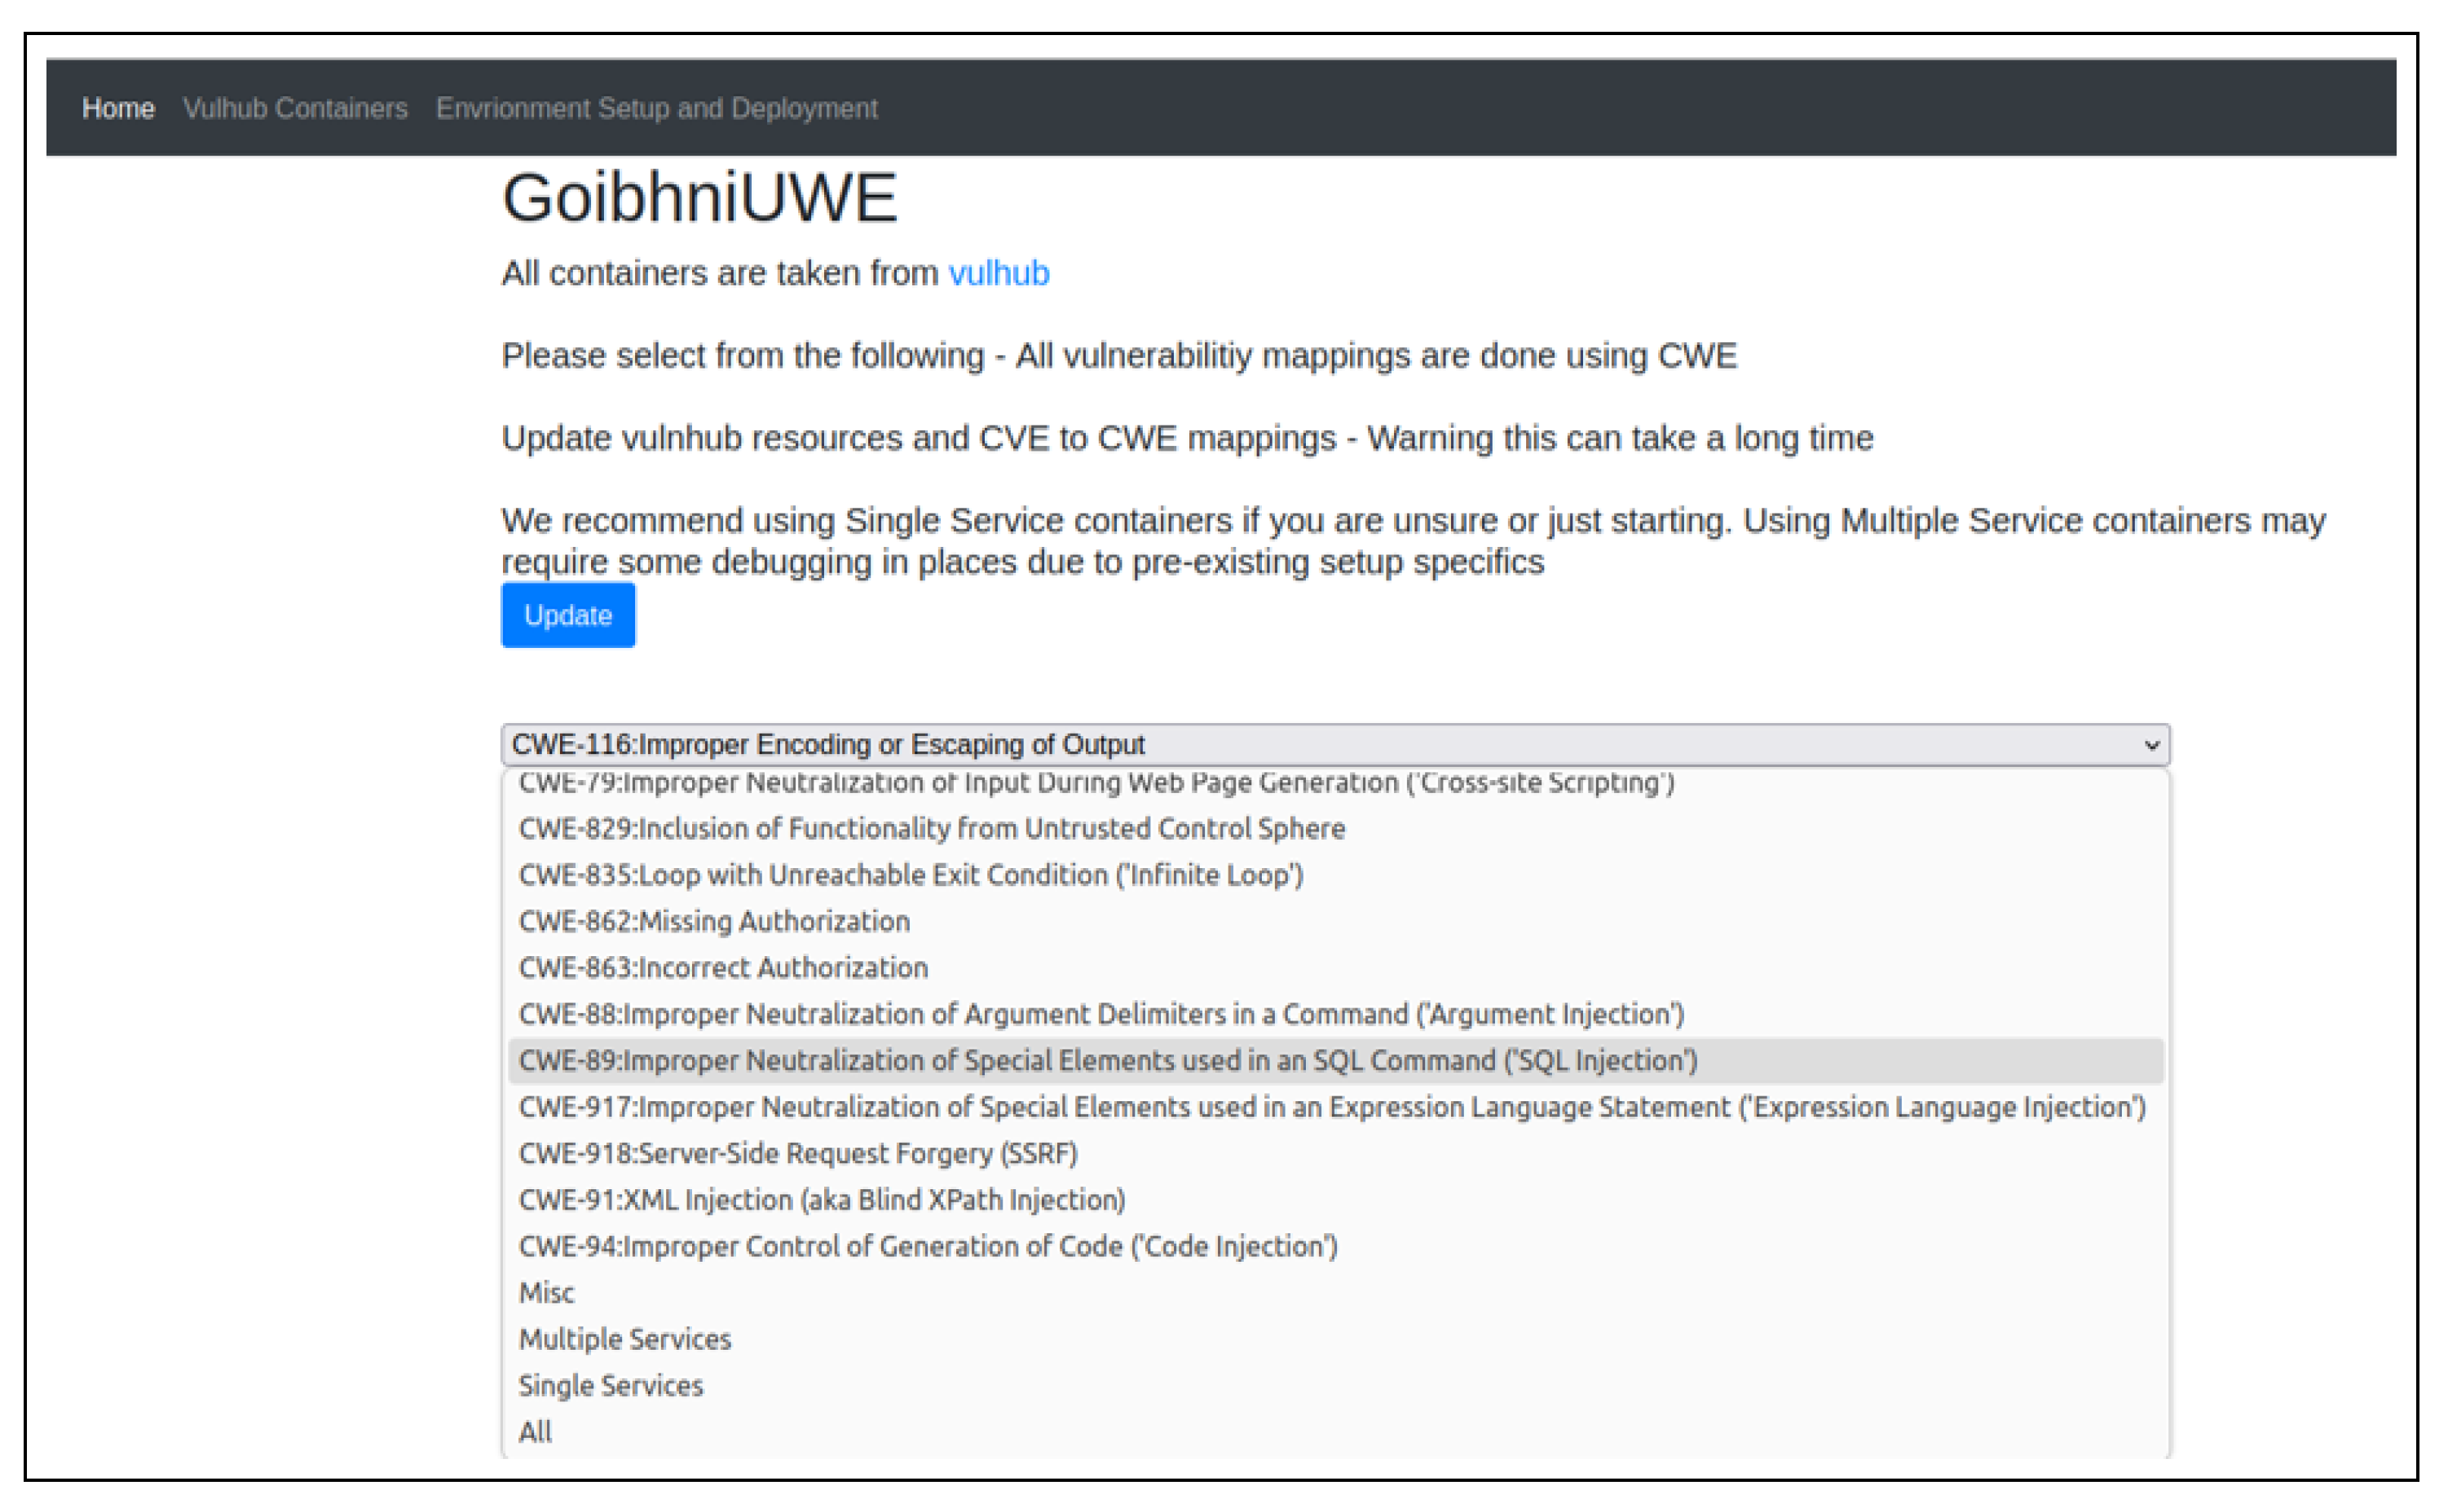Open the Vulhub Containers page
Viewport: 2448px width, 1512px height.
tap(295, 108)
